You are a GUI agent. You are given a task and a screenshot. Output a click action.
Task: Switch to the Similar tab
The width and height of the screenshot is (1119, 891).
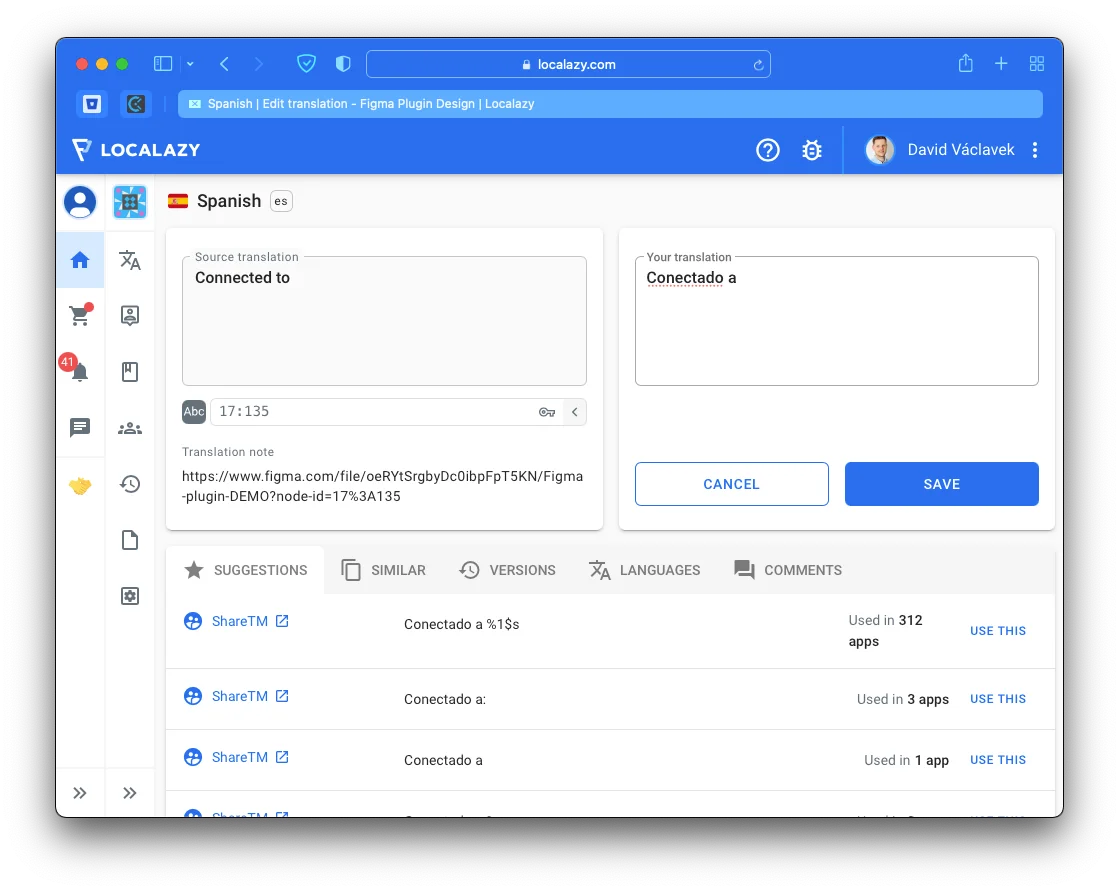[384, 570]
